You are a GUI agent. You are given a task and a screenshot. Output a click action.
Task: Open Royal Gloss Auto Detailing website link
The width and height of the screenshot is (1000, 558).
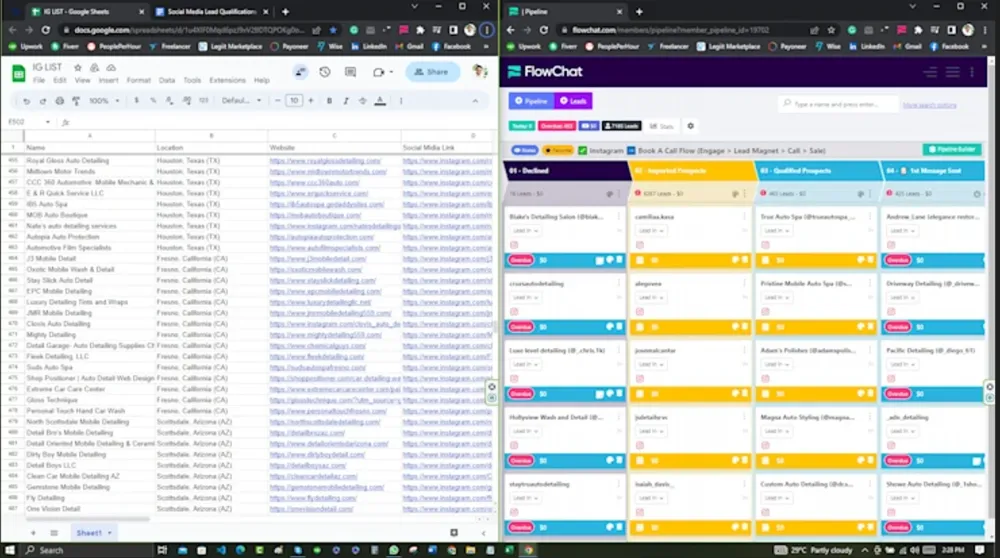325,161
